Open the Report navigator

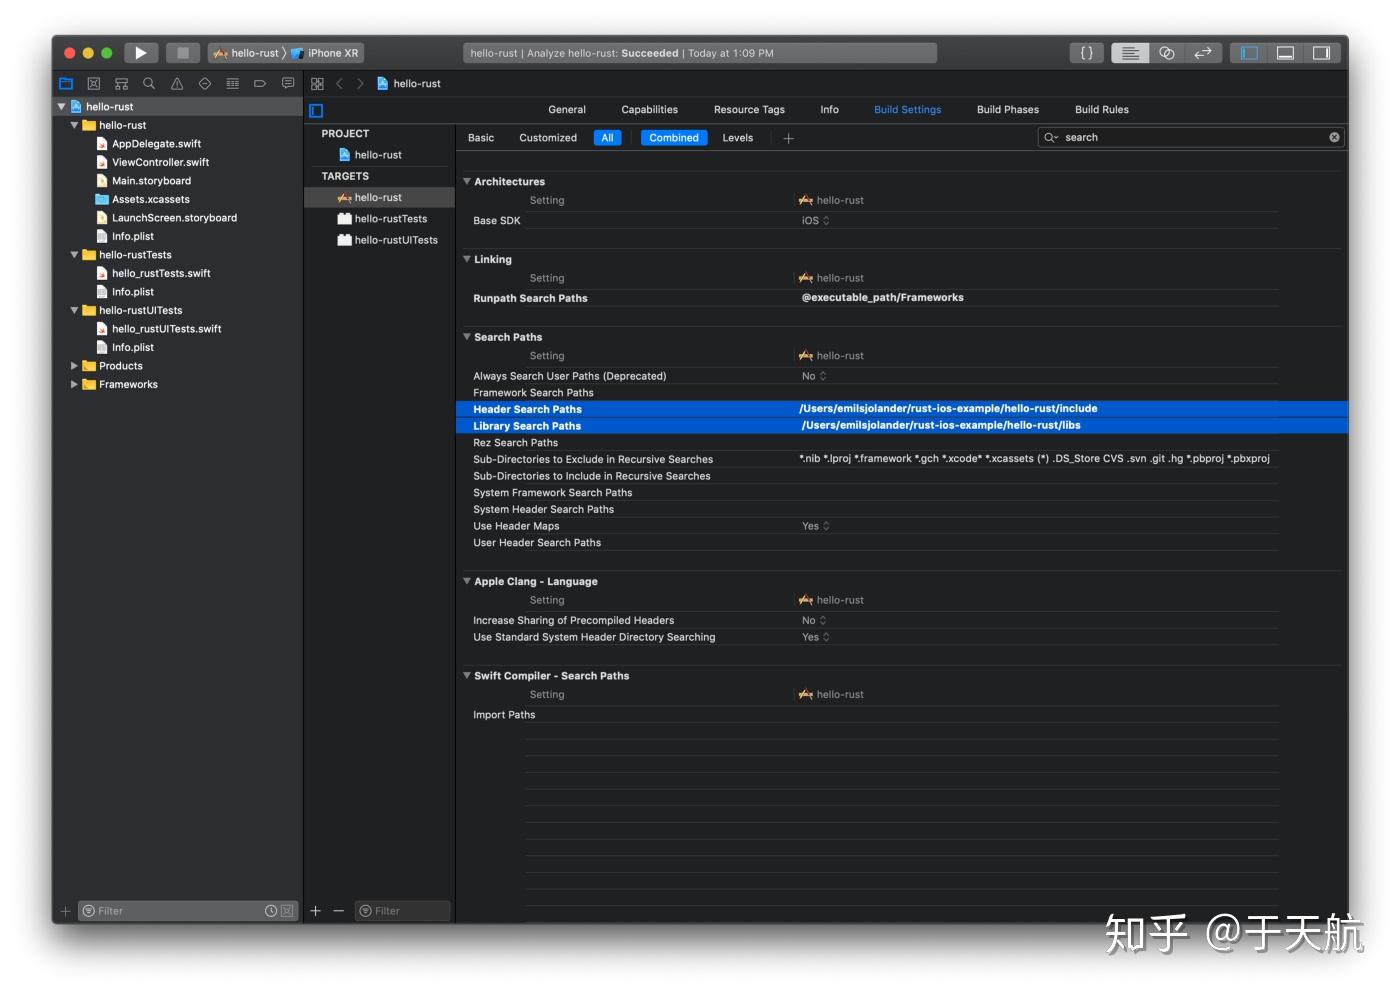coord(288,83)
